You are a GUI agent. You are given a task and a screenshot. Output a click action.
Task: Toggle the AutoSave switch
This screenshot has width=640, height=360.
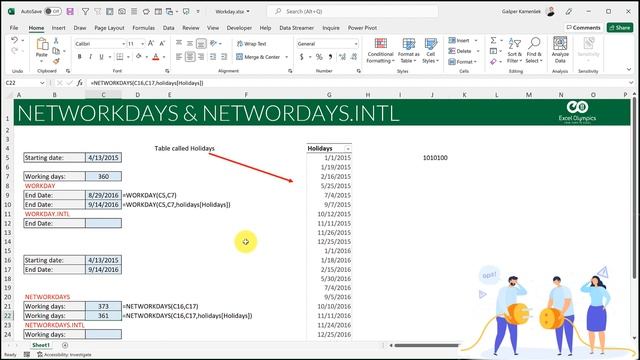click(x=53, y=11)
